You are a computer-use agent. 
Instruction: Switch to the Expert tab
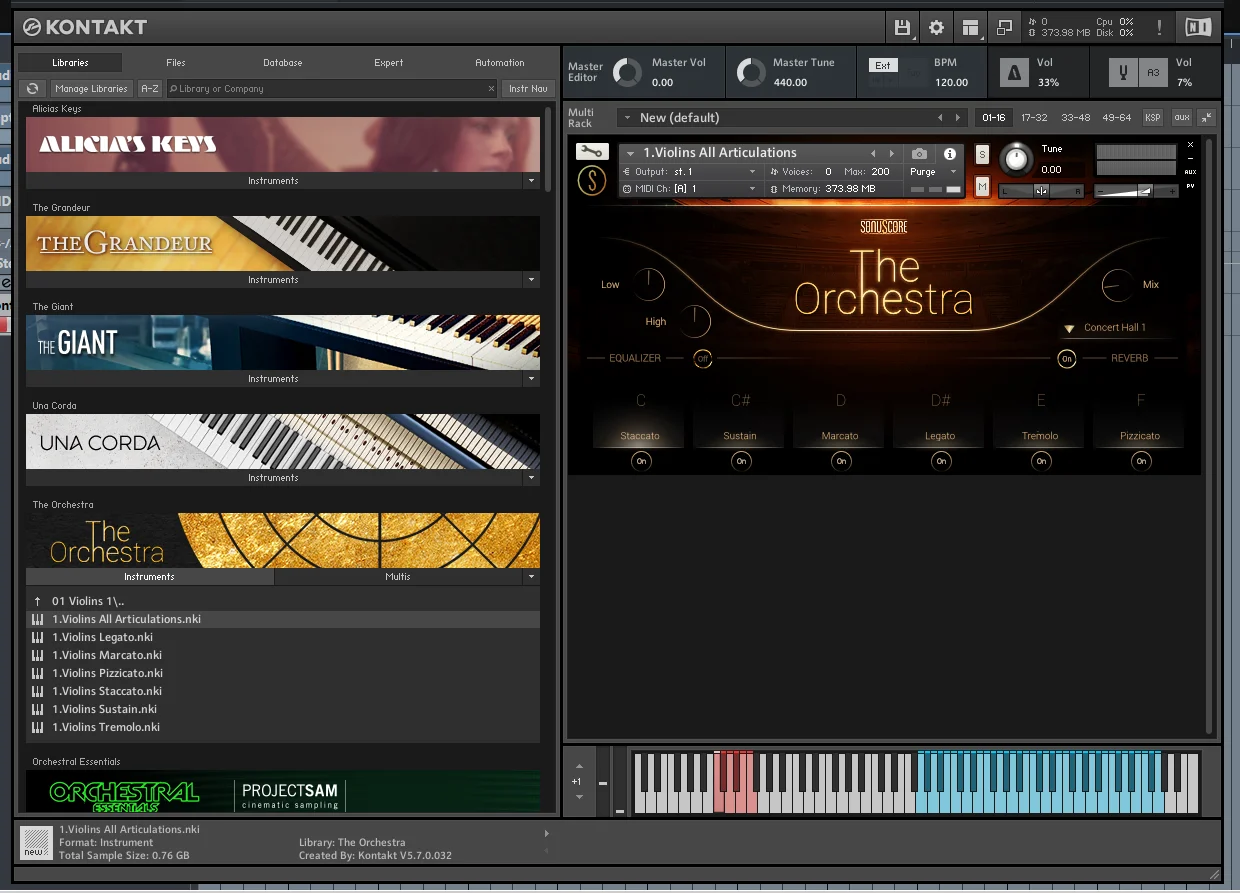click(x=389, y=62)
